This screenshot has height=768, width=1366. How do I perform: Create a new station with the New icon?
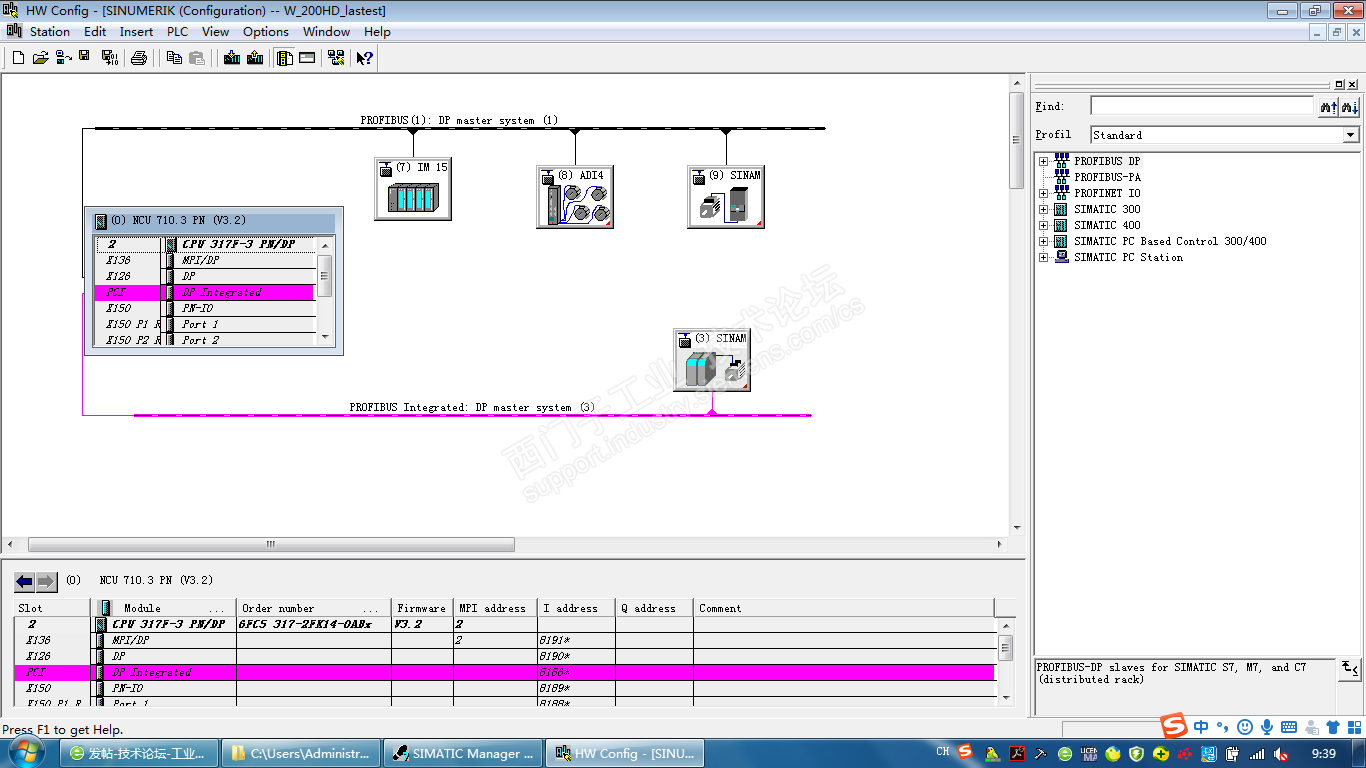tap(18, 58)
